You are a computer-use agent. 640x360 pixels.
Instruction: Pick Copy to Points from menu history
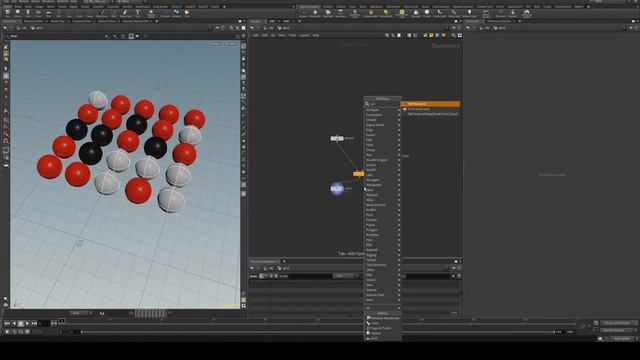(382, 328)
